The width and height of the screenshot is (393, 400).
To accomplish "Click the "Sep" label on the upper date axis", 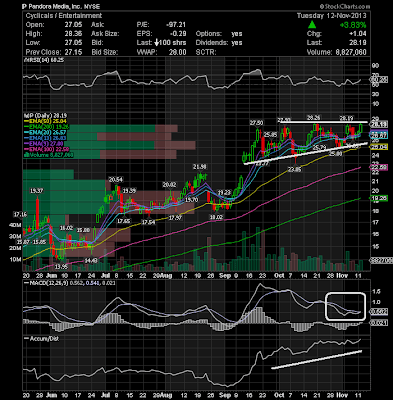I will pos(225,276).
